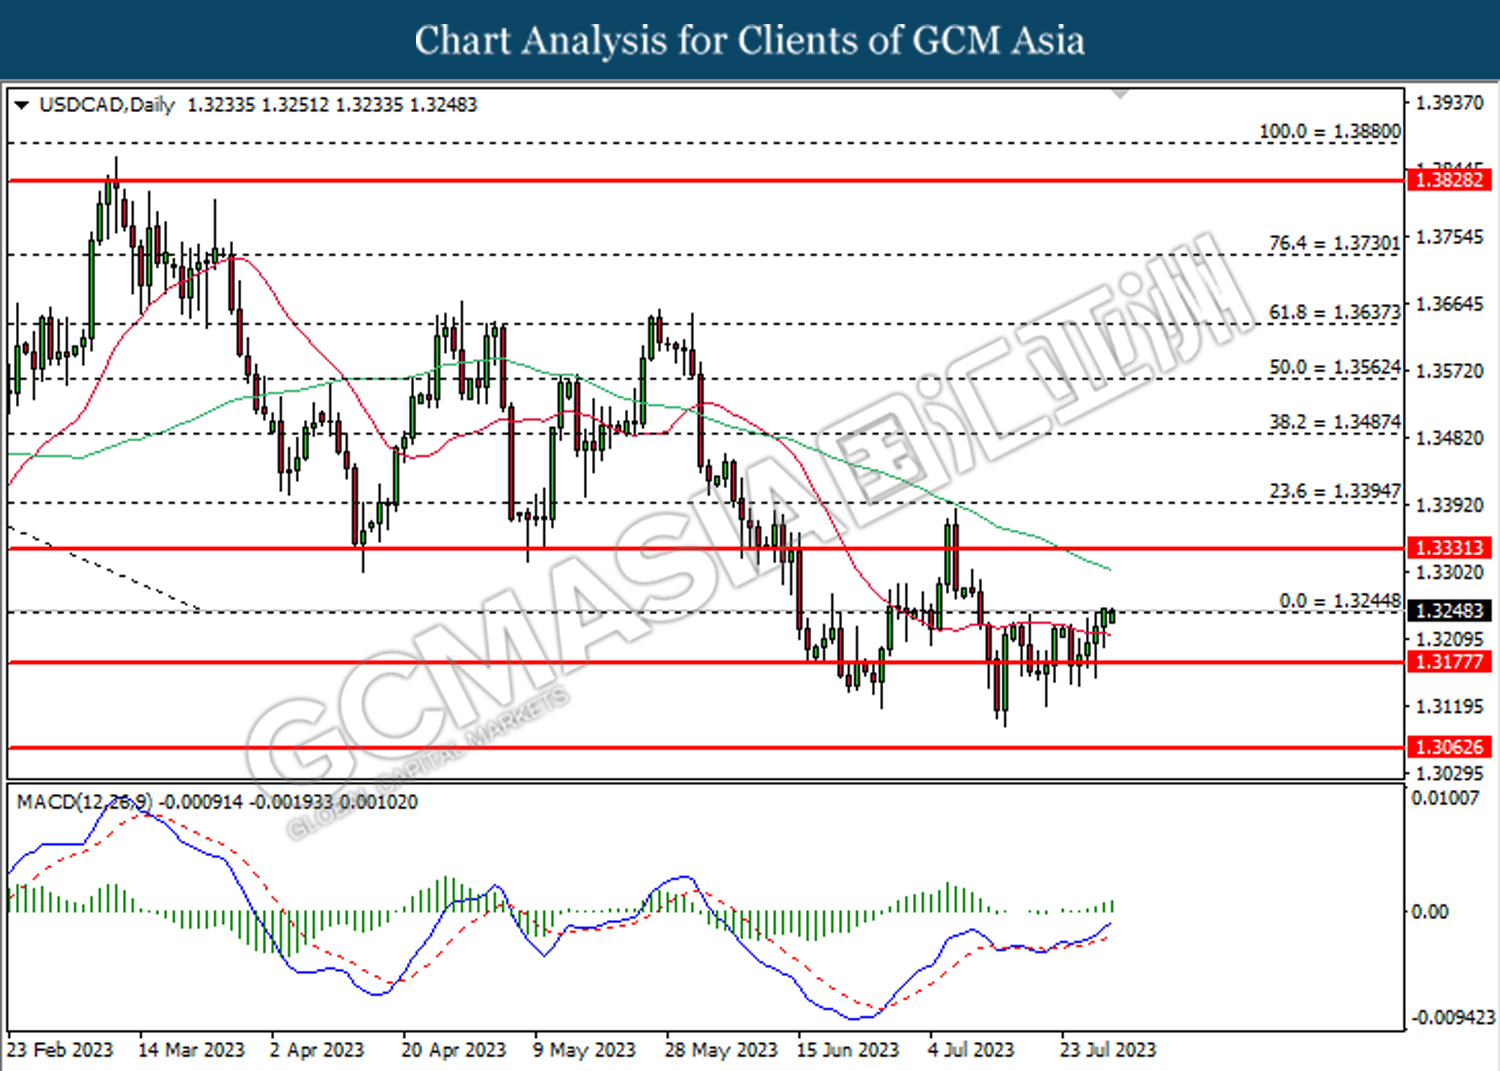Viewport: 1500px width, 1071px height.
Task: Click the MACD 0.01007 scale value
Action: 1445,798
